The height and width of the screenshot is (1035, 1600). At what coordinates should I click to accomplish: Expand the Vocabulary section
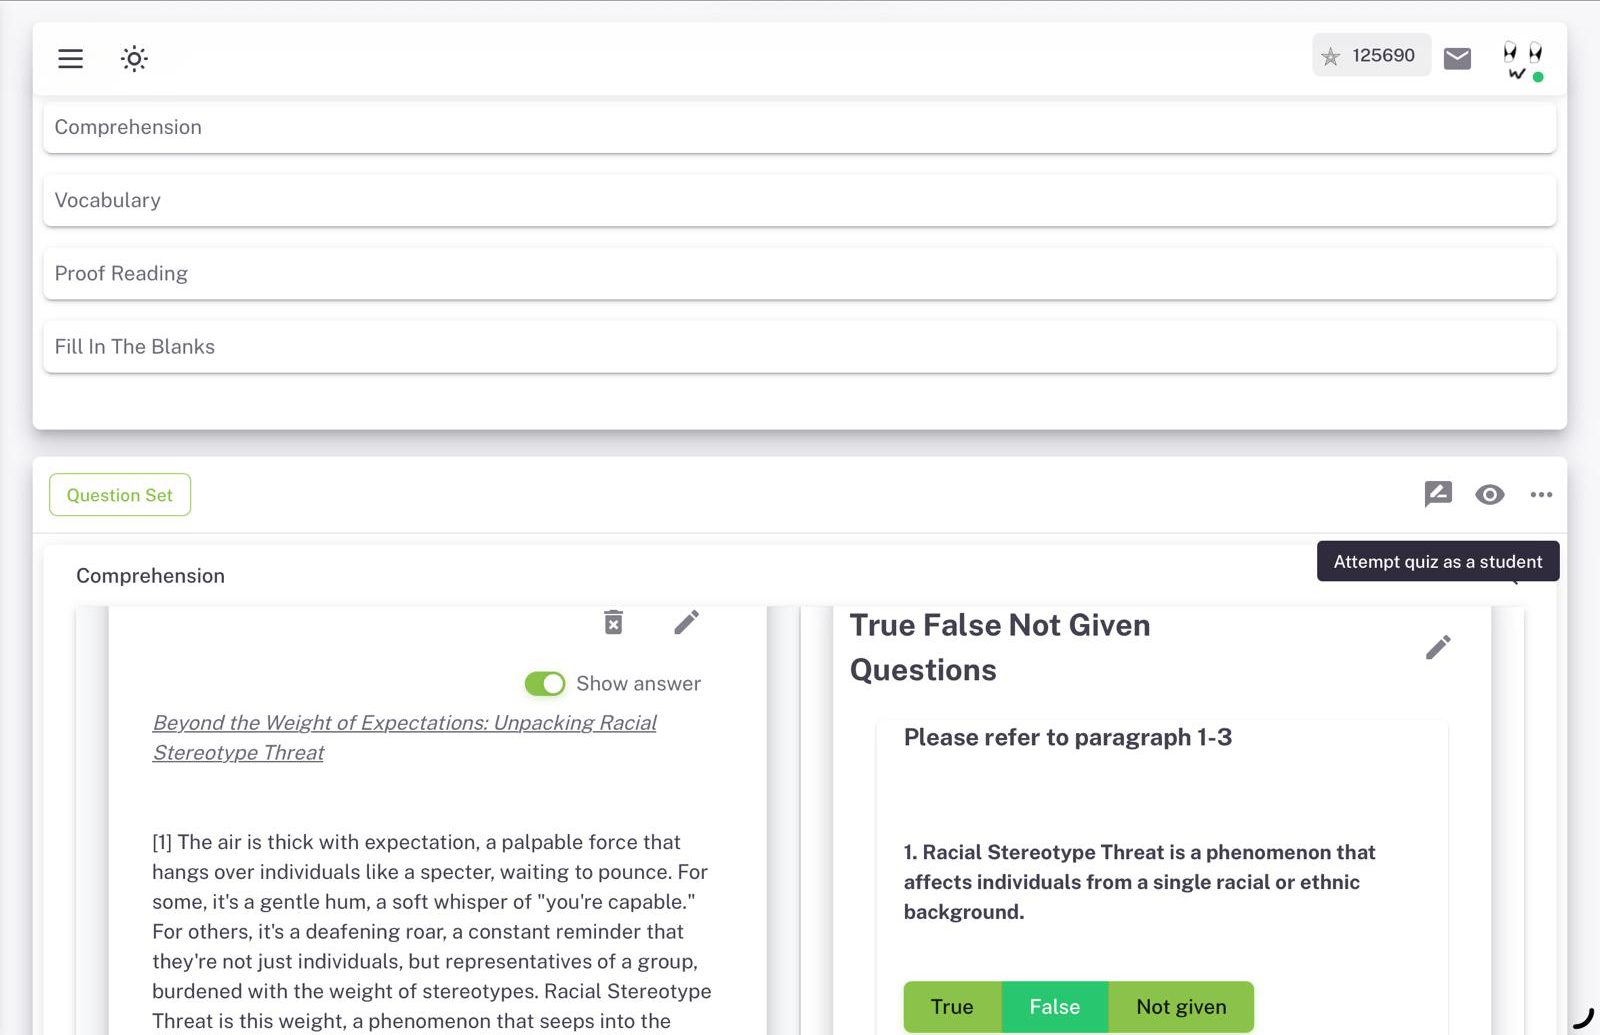tap(800, 200)
